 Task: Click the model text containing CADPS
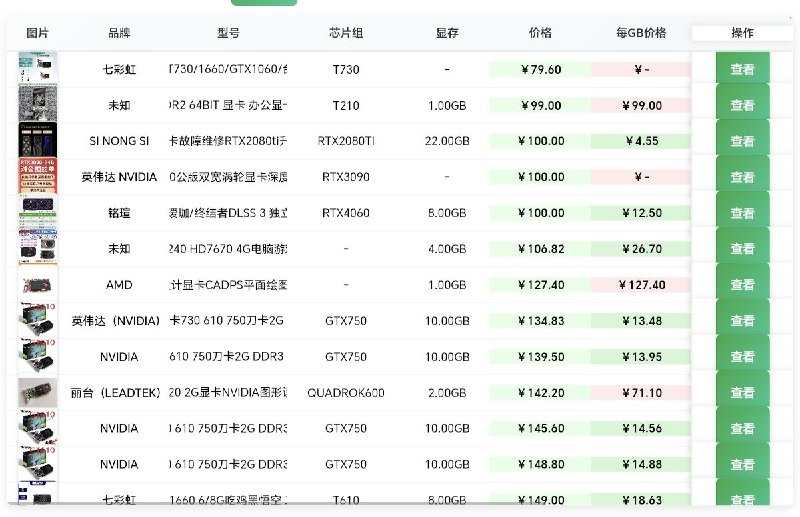pos(228,285)
